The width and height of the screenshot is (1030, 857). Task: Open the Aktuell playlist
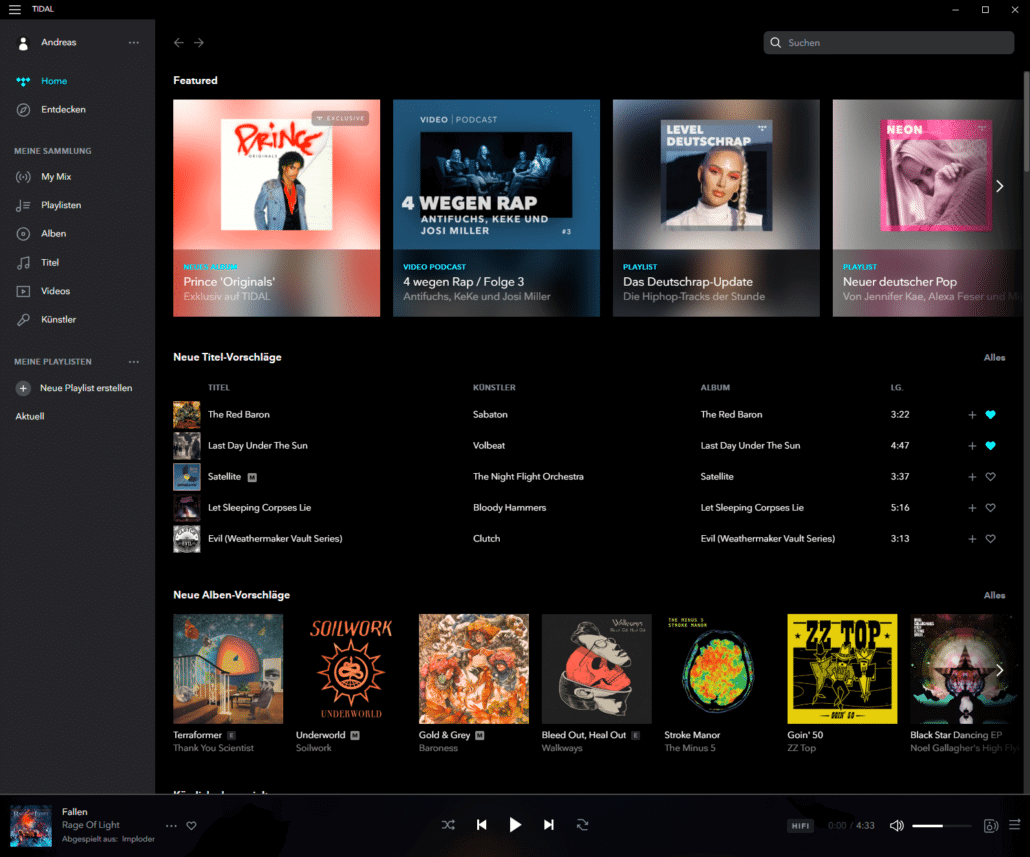pyautogui.click(x=30, y=416)
